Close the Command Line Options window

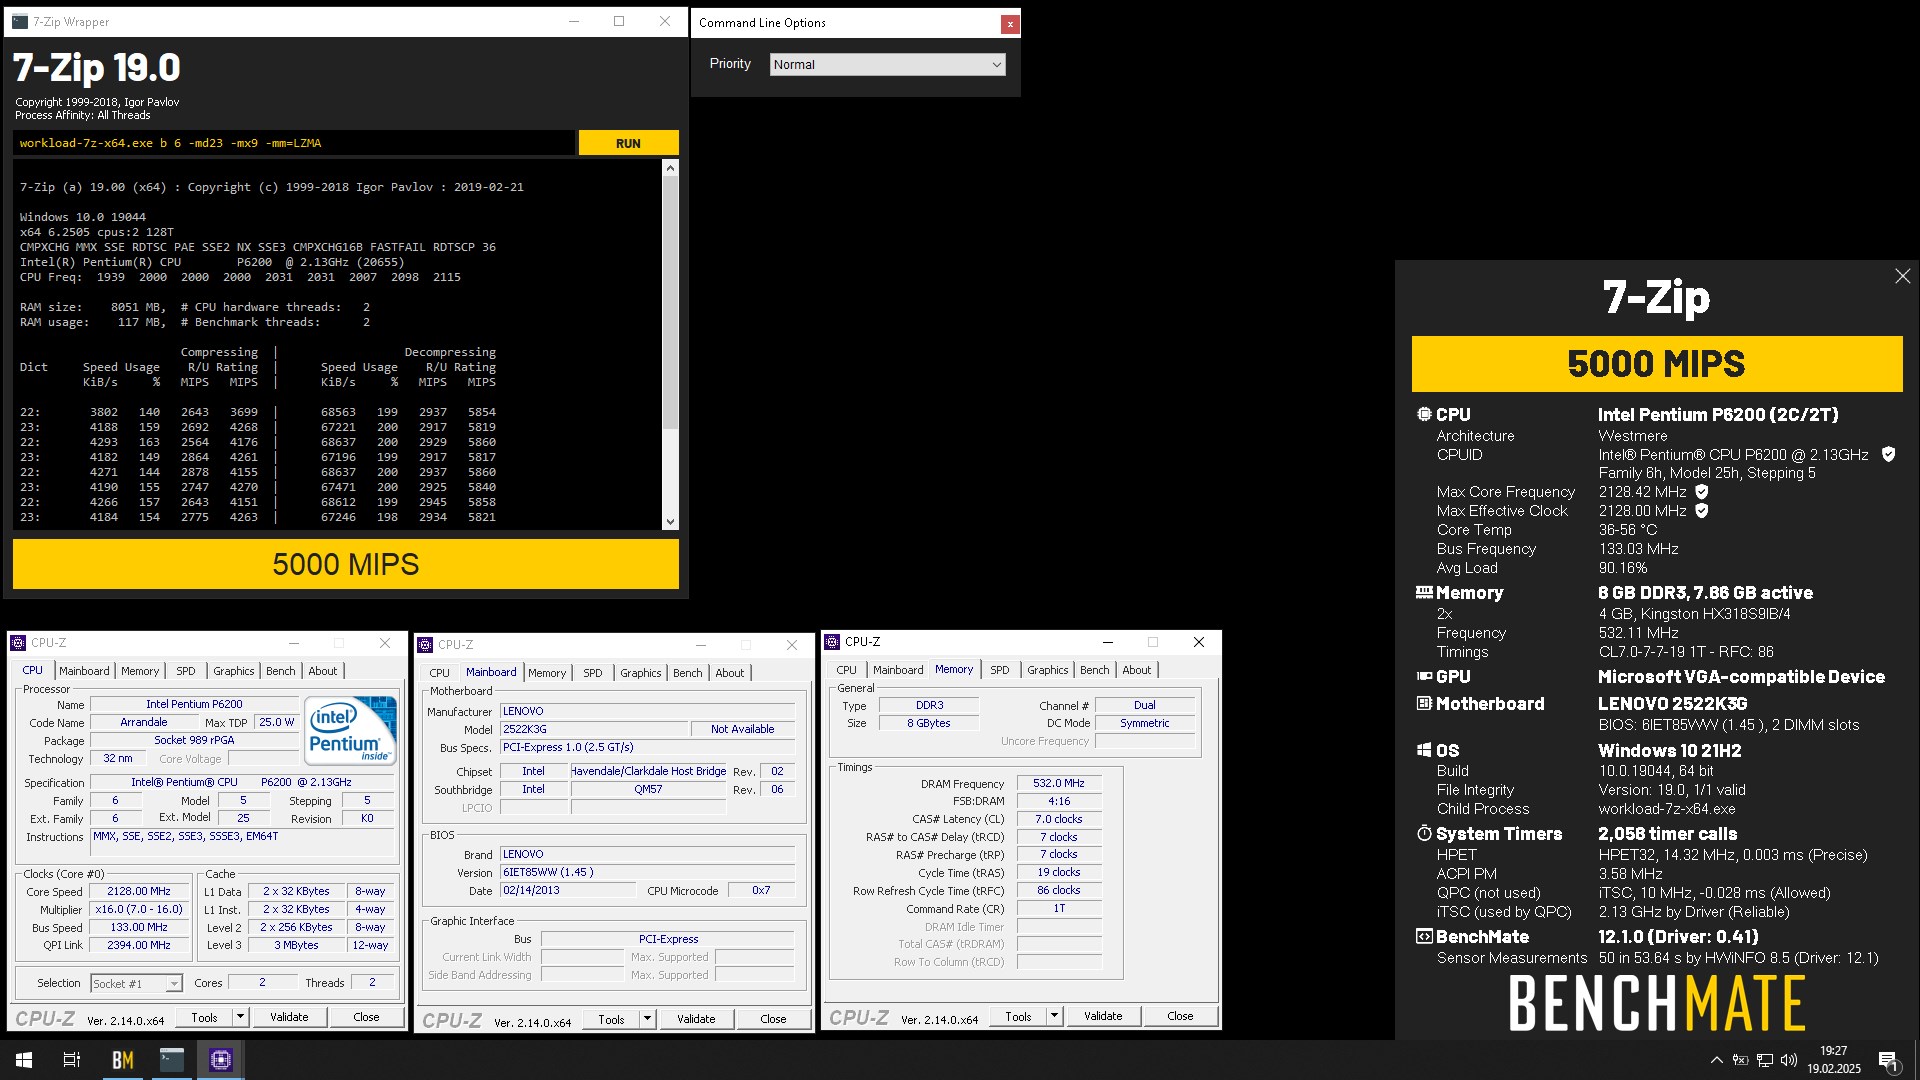coord(1010,23)
